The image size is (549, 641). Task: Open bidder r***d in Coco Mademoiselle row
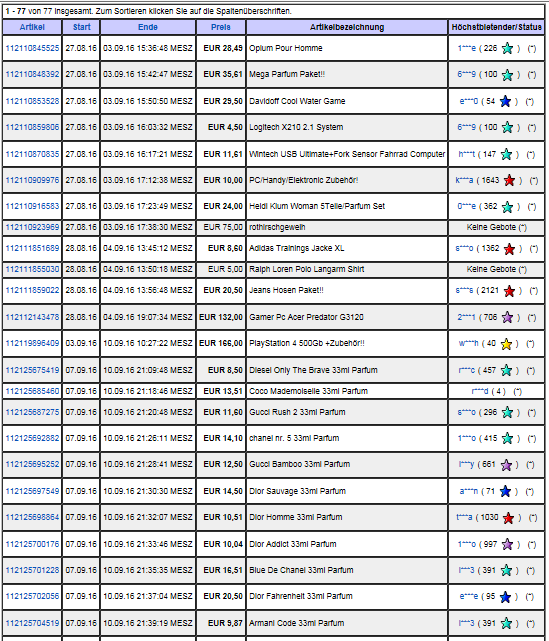(480, 391)
